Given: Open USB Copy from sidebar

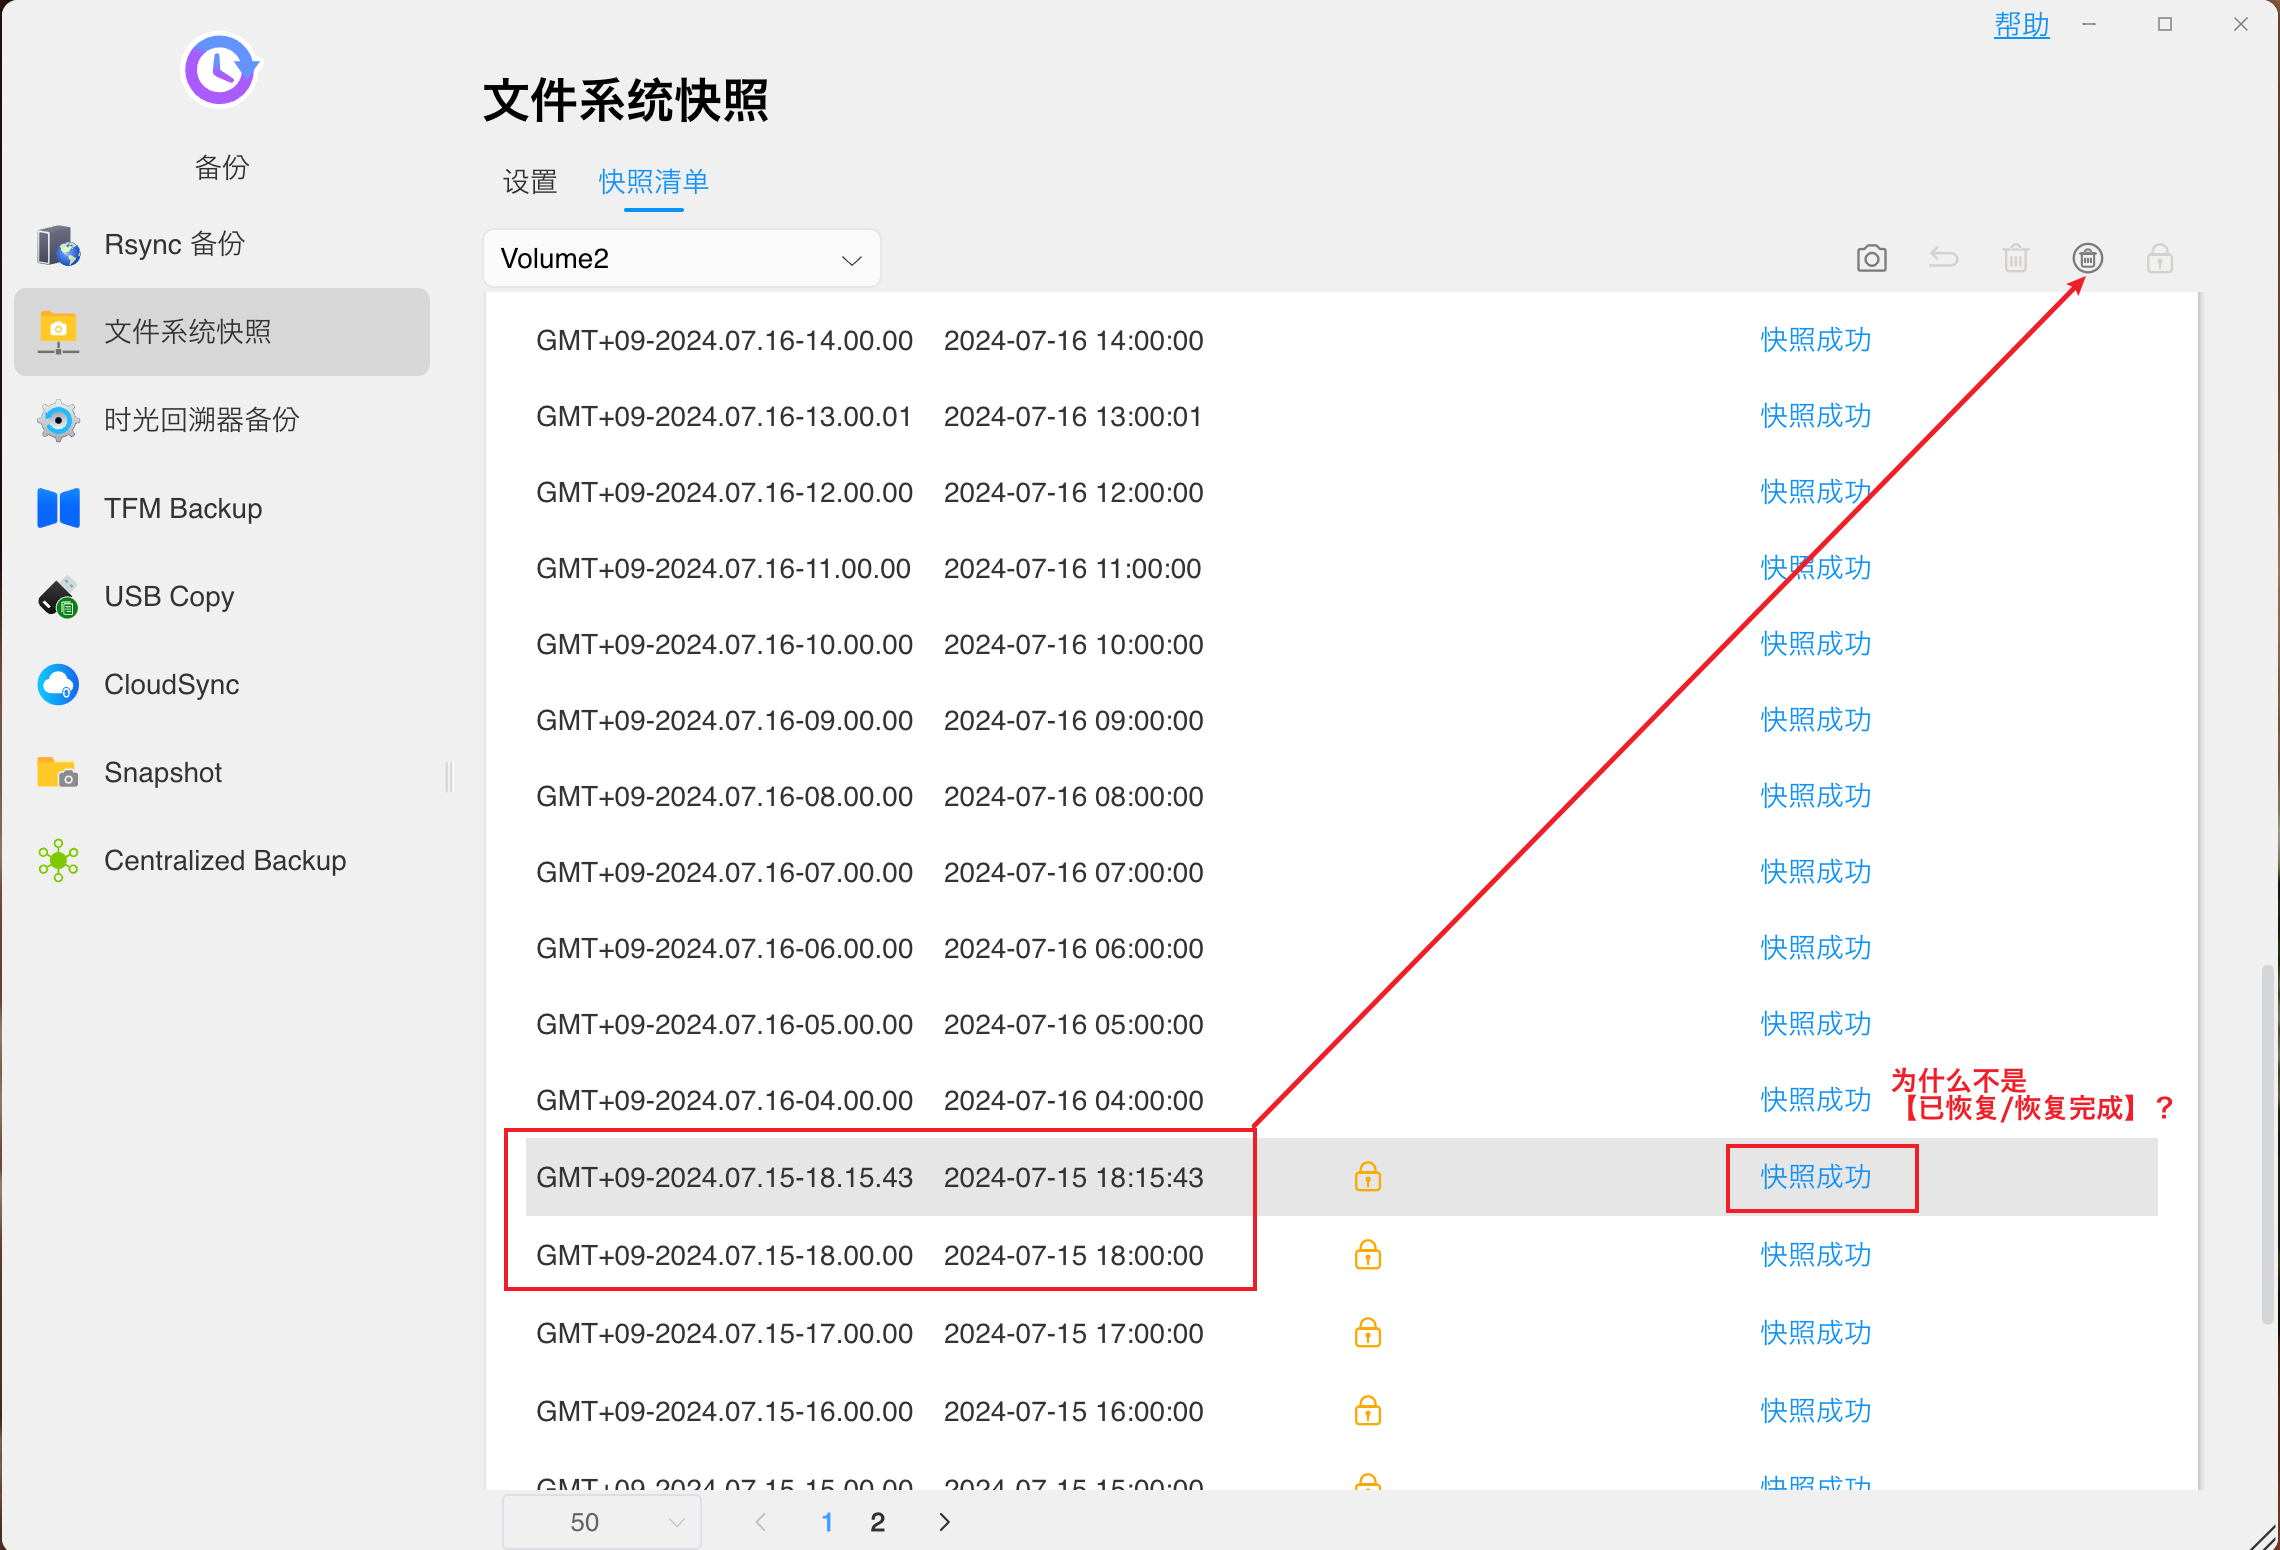Looking at the screenshot, I should pyautogui.click(x=169, y=597).
